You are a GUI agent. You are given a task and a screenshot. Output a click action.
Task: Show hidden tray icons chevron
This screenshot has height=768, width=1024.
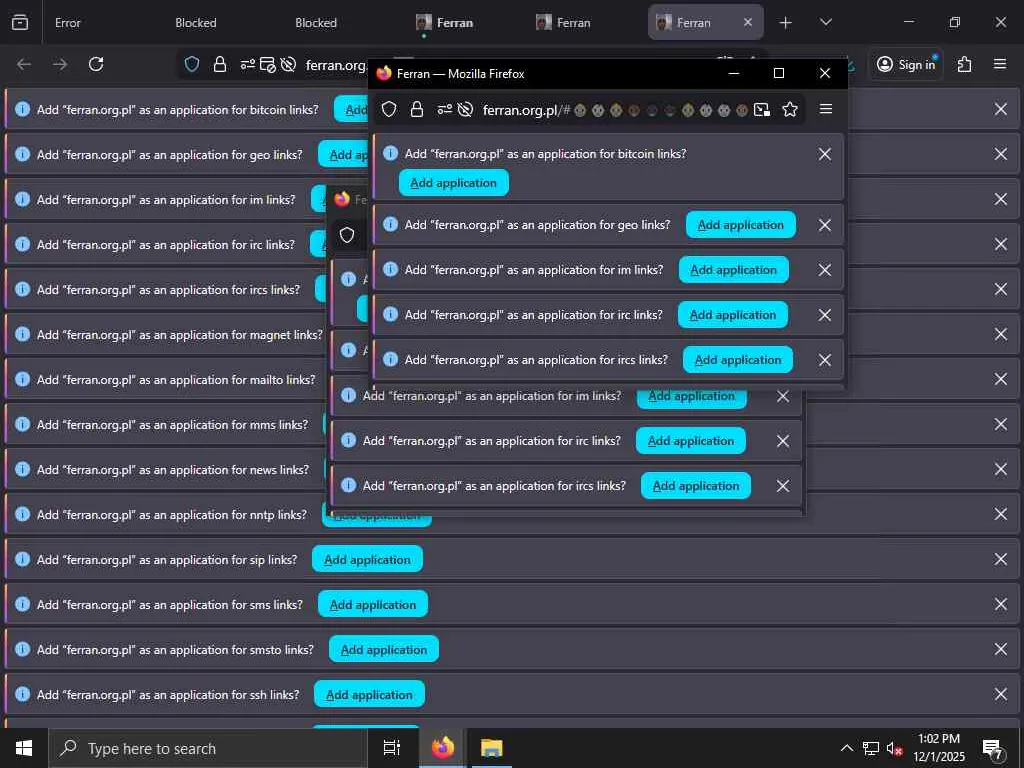[846, 748]
